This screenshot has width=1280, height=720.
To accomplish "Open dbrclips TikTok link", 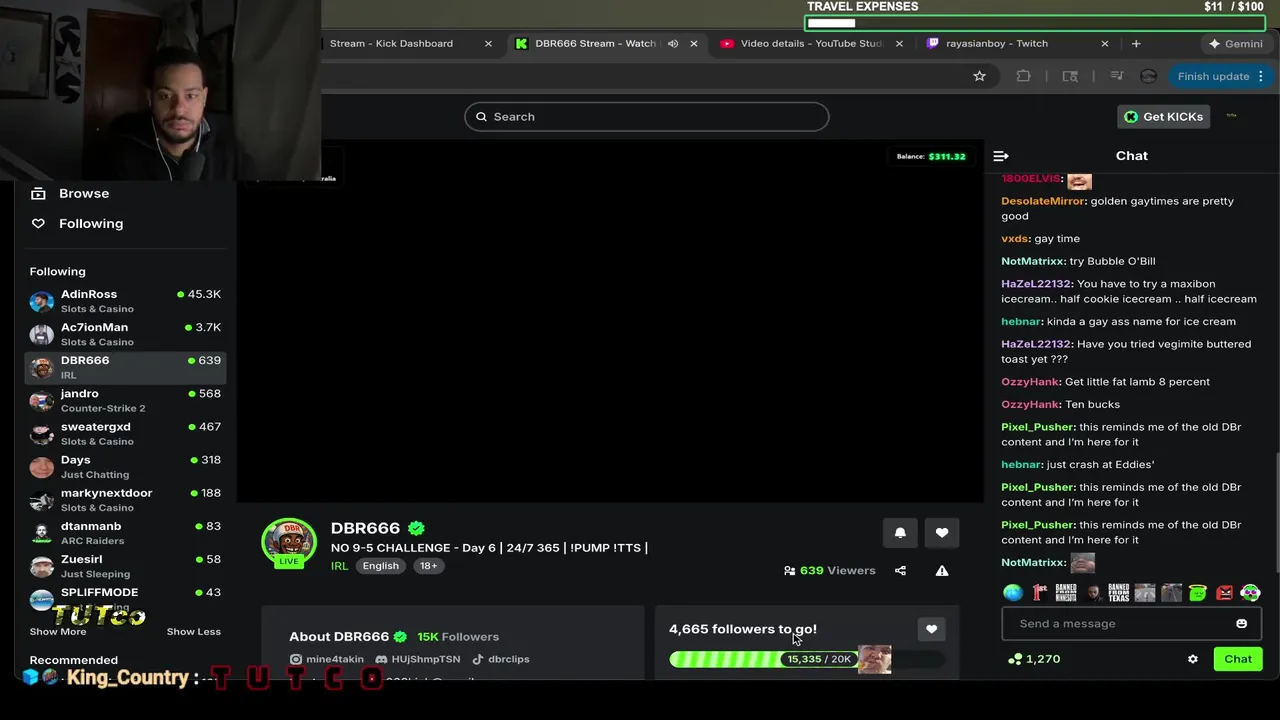I will click(500, 659).
